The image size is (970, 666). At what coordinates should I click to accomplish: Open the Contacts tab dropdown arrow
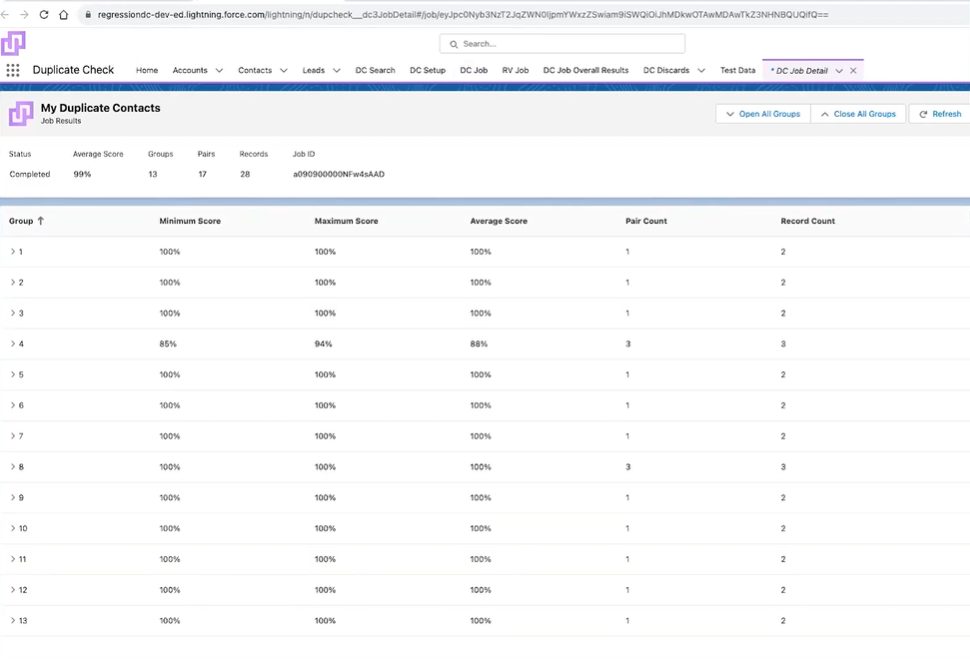(x=284, y=70)
